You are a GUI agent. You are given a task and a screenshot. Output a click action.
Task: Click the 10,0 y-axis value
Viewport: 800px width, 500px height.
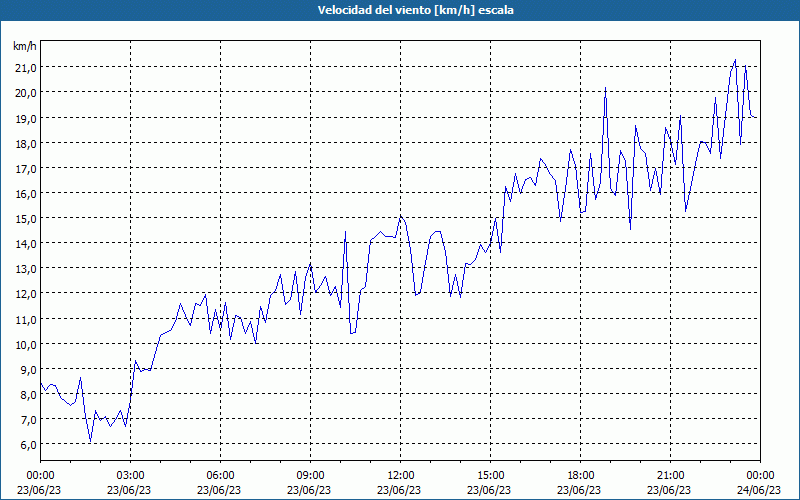coord(25,344)
